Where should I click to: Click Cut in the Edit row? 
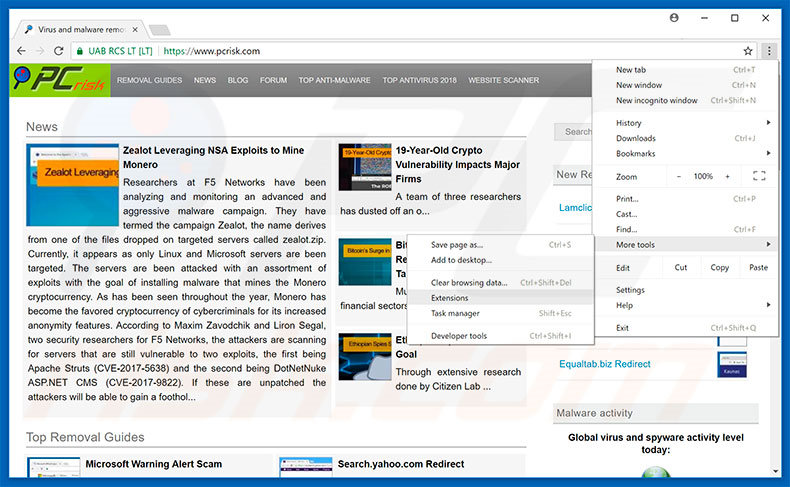pyautogui.click(x=681, y=267)
